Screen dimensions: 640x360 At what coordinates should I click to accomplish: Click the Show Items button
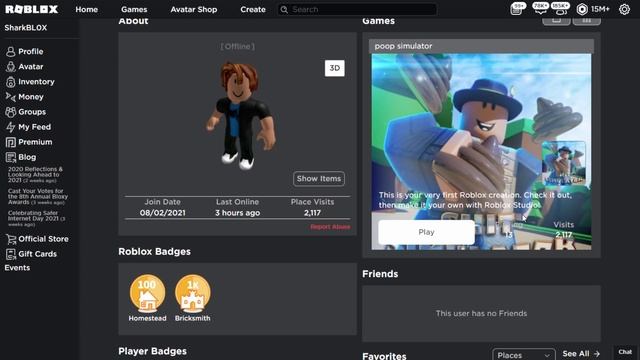coord(319,179)
